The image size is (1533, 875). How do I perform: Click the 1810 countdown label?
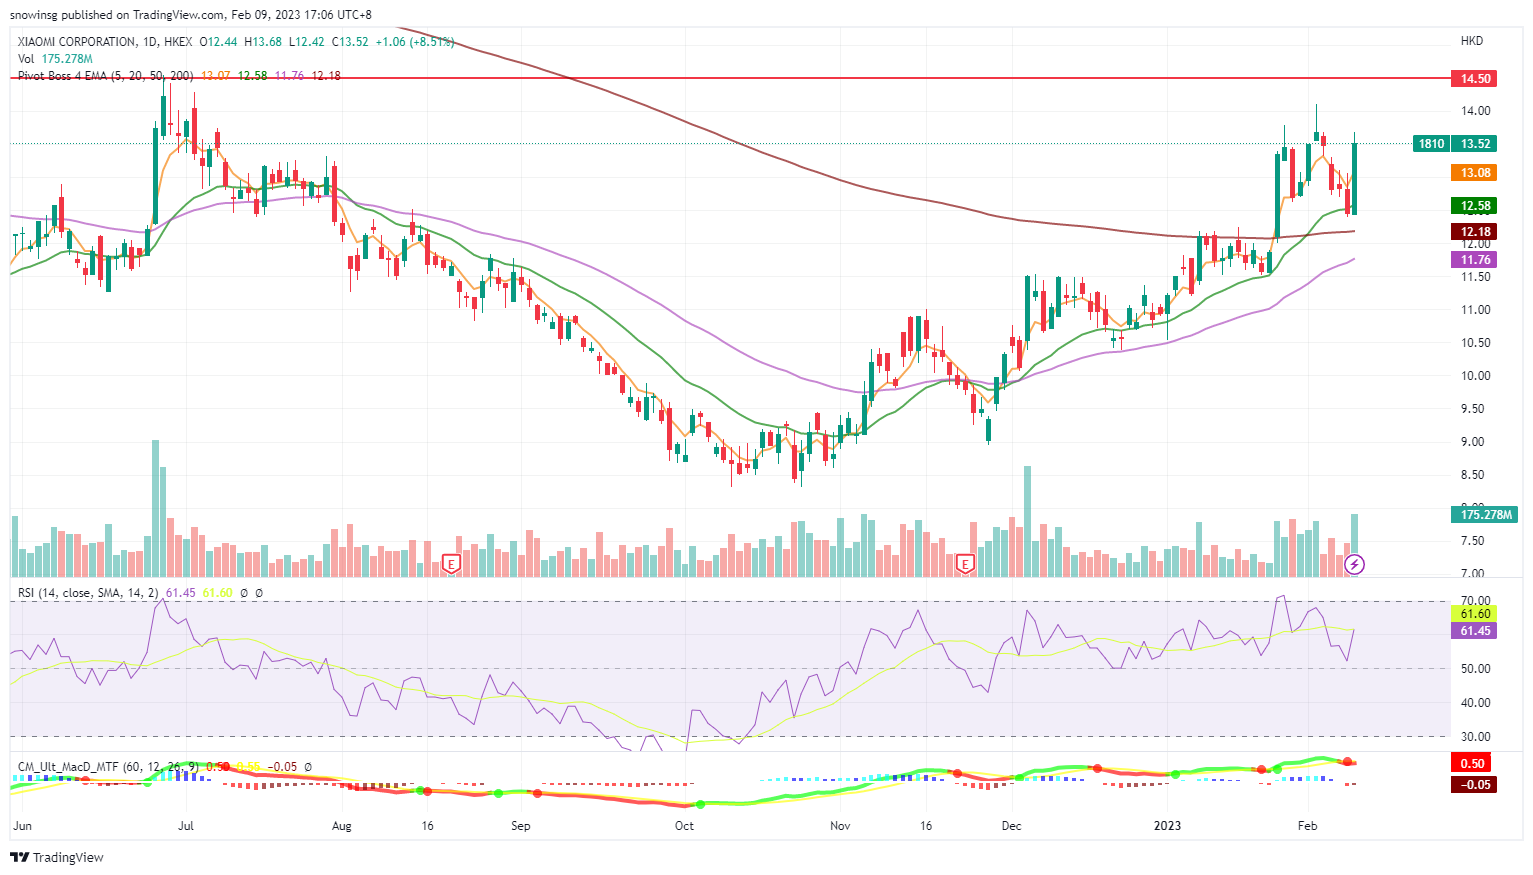click(x=1431, y=144)
